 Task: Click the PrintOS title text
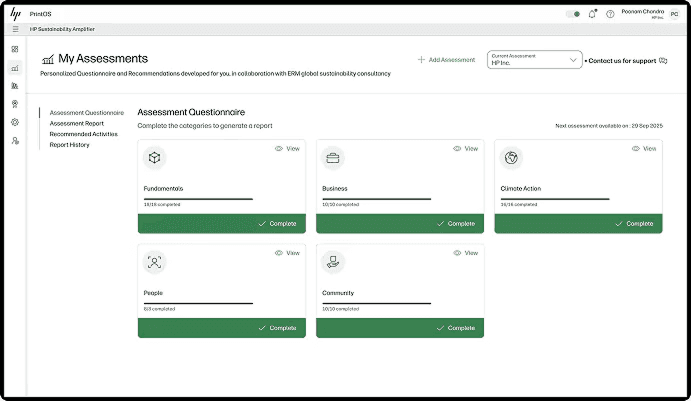[x=41, y=14]
